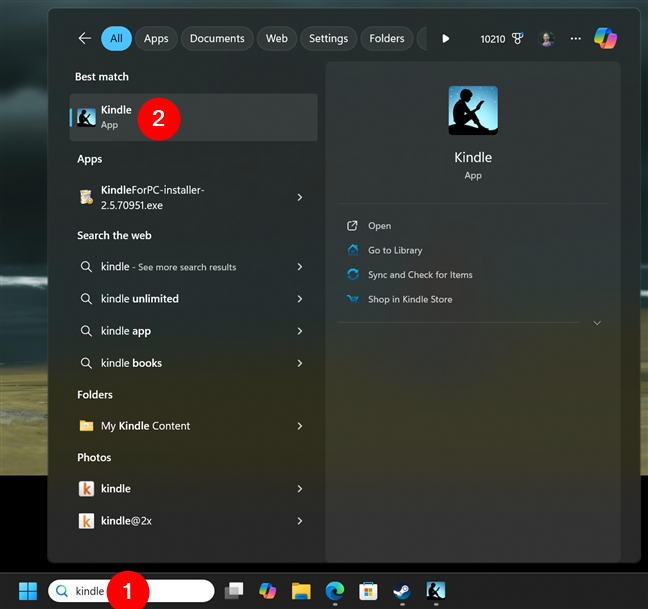
Task: Click the kindle@2x photo thumbnail icon
Action: point(86,521)
